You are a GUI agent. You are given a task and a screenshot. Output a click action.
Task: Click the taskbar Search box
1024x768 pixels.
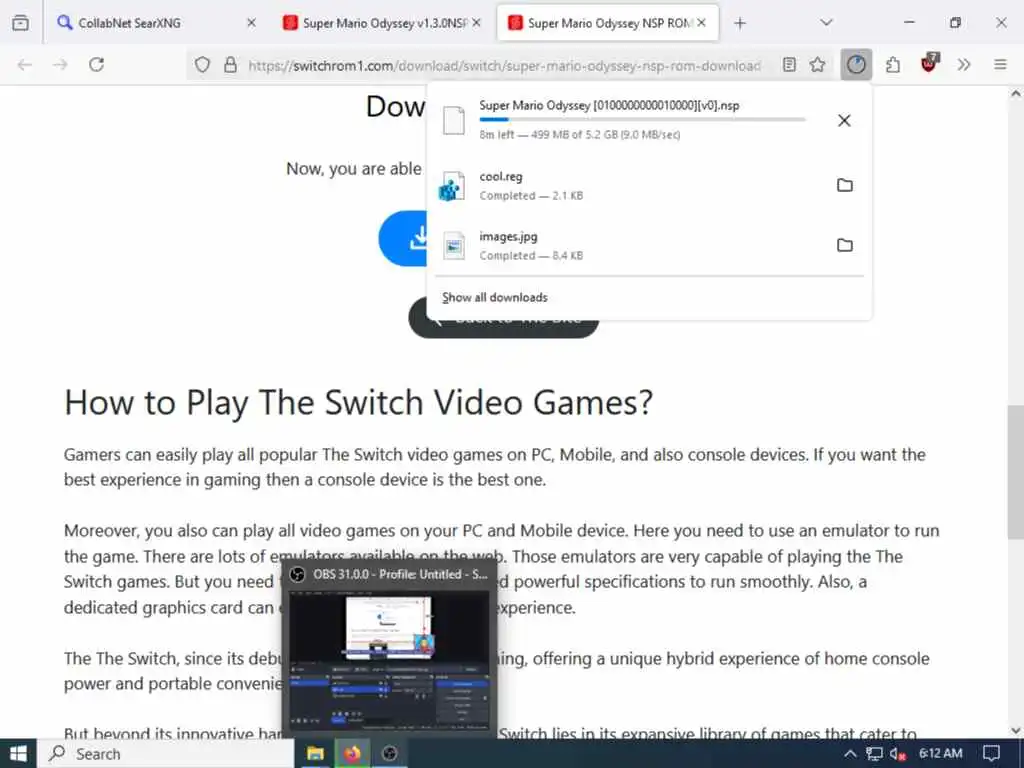click(167, 754)
